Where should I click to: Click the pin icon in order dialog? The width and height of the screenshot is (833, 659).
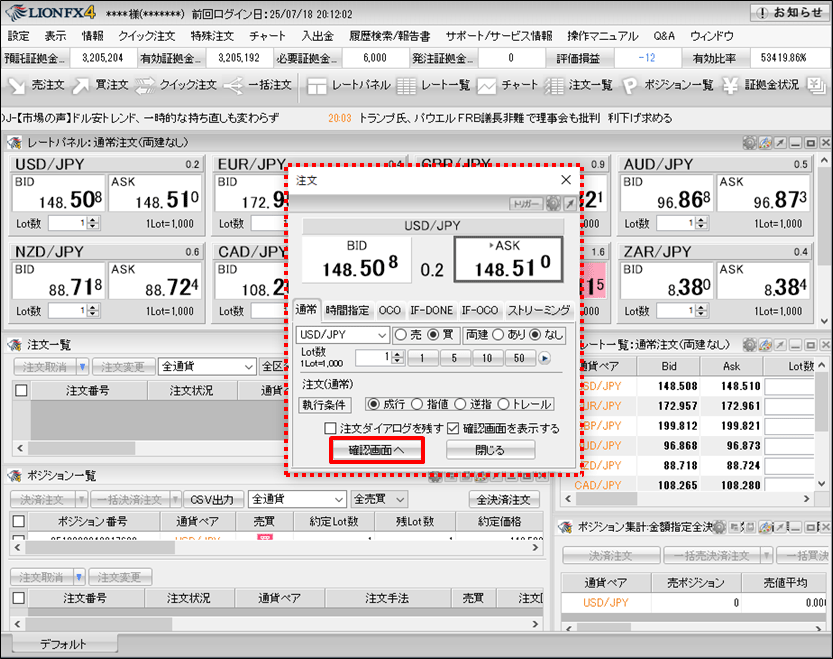(x=569, y=203)
